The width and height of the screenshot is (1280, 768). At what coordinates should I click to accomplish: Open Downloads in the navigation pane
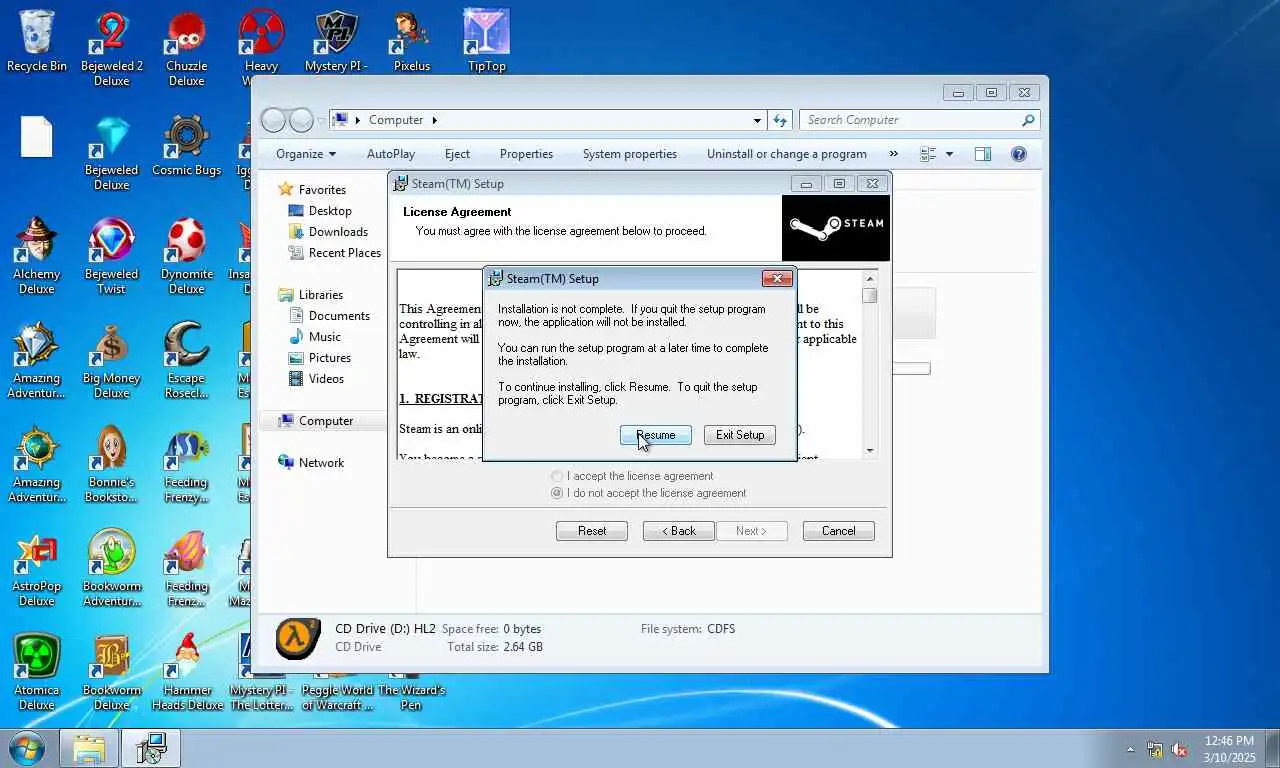(x=328, y=232)
